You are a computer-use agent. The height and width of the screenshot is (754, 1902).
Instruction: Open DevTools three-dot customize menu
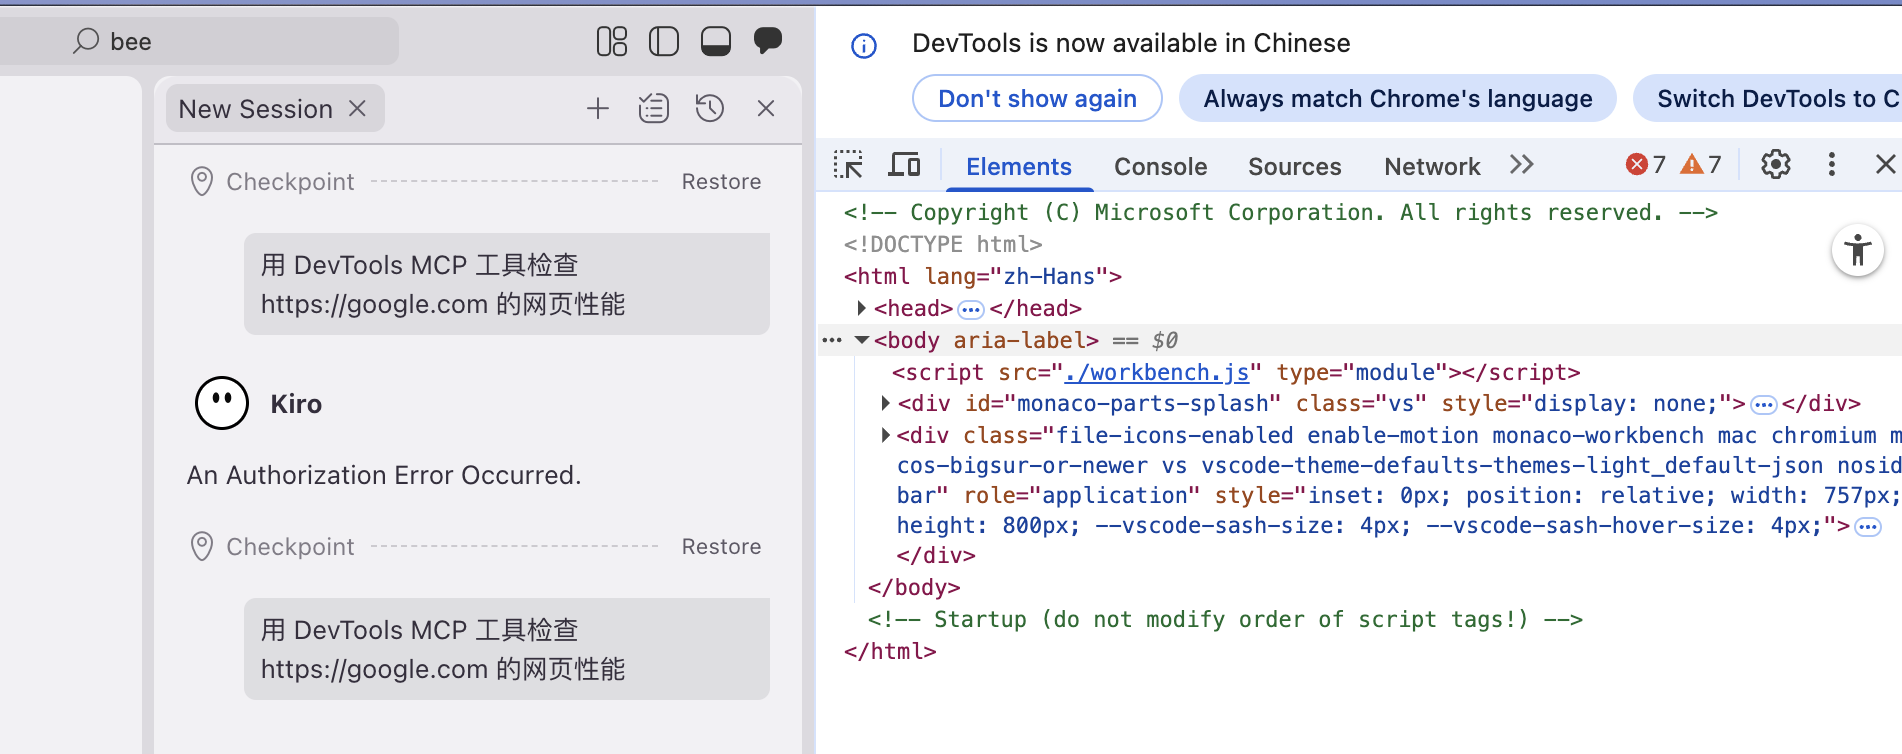tap(1831, 165)
